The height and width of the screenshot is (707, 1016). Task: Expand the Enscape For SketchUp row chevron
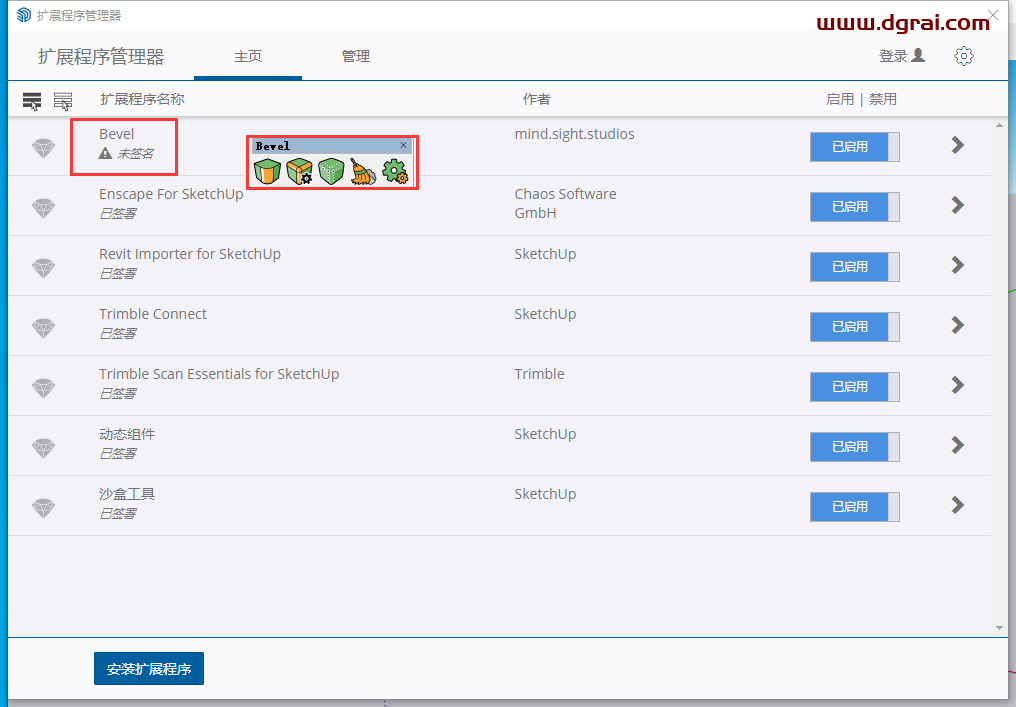point(958,205)
